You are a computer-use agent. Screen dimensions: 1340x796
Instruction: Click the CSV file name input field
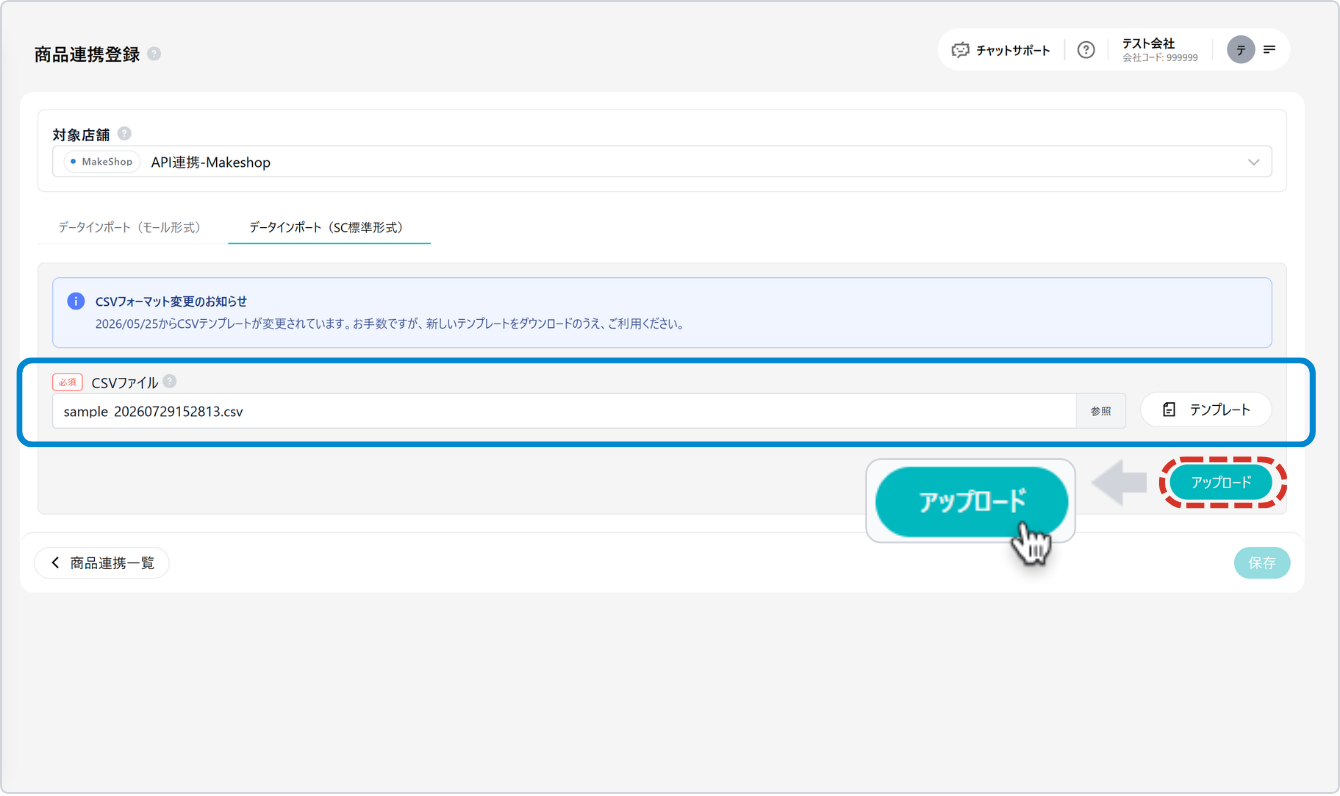[564, 411]
